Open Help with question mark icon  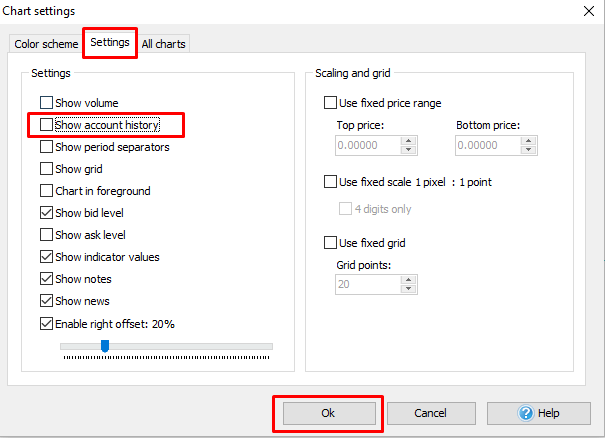[x=539, y=413]
